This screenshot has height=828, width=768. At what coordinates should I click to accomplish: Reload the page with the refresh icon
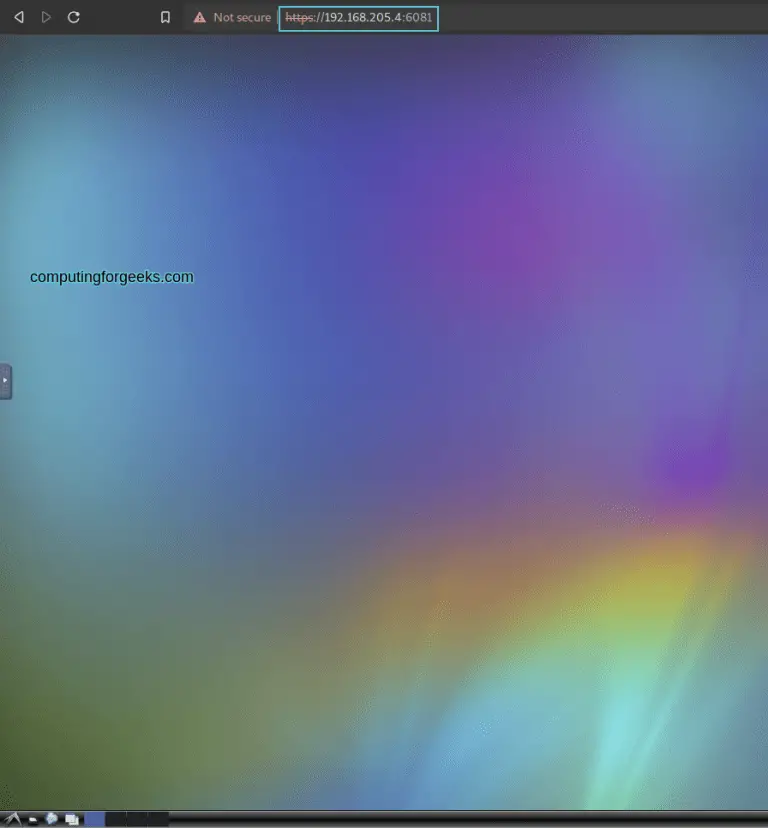73,17
